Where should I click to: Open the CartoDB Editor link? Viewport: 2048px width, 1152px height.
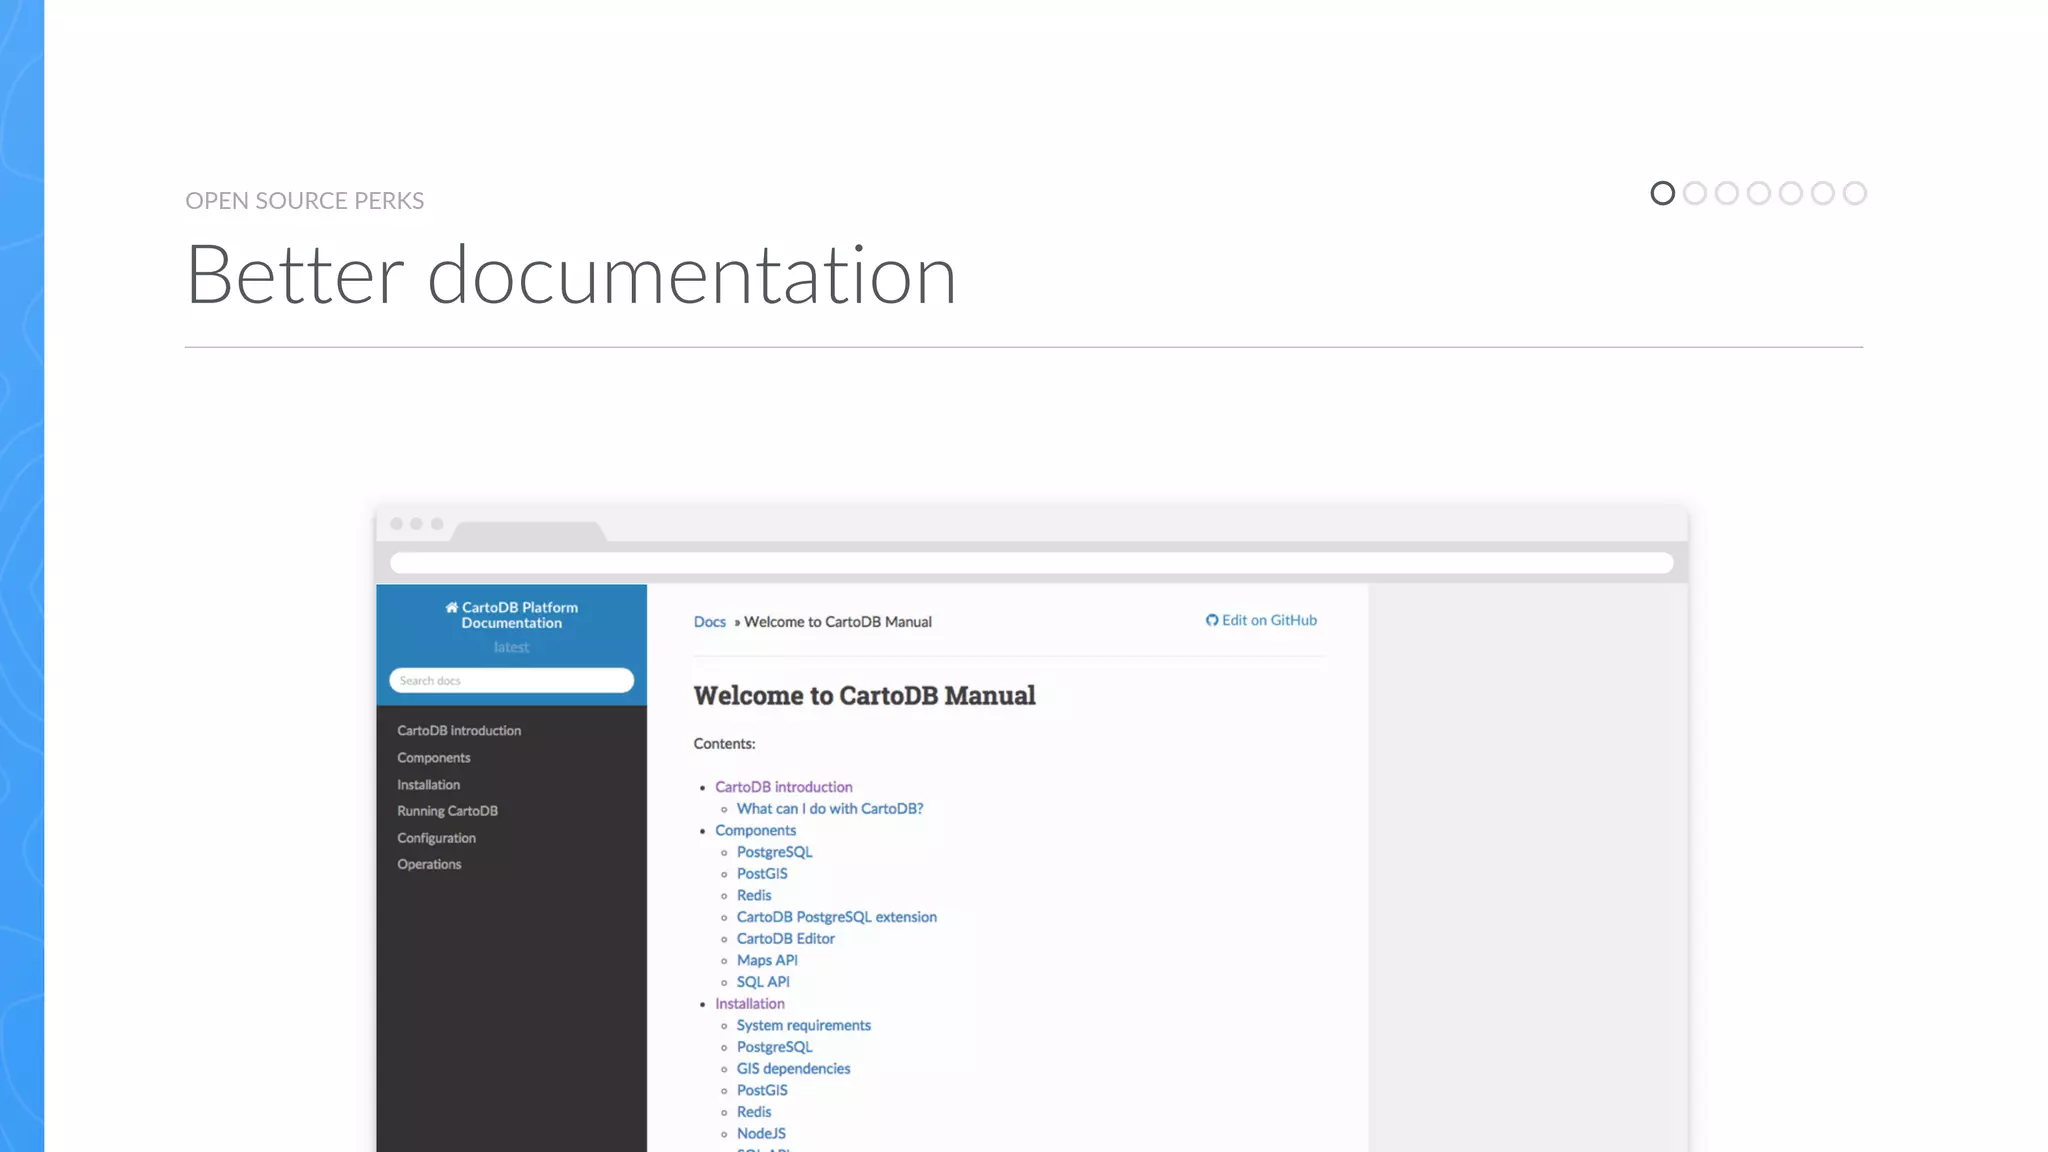(x=786, y=939)
